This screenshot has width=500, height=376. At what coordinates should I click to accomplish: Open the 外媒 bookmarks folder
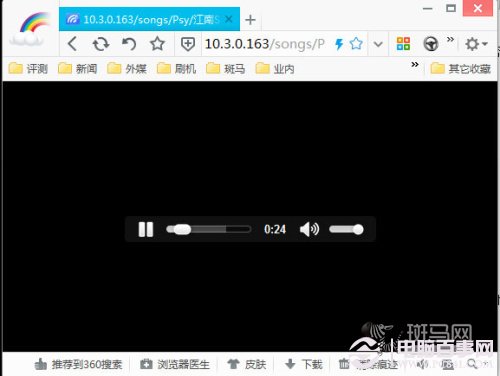[127, 69]
